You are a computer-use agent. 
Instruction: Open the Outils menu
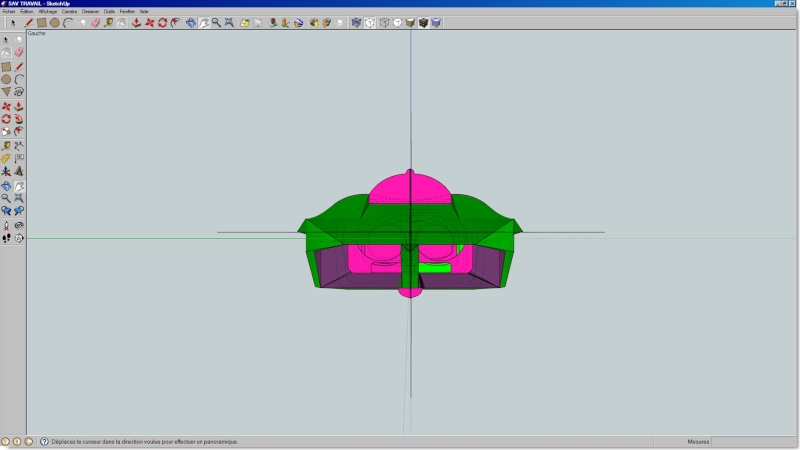[109, 11]
